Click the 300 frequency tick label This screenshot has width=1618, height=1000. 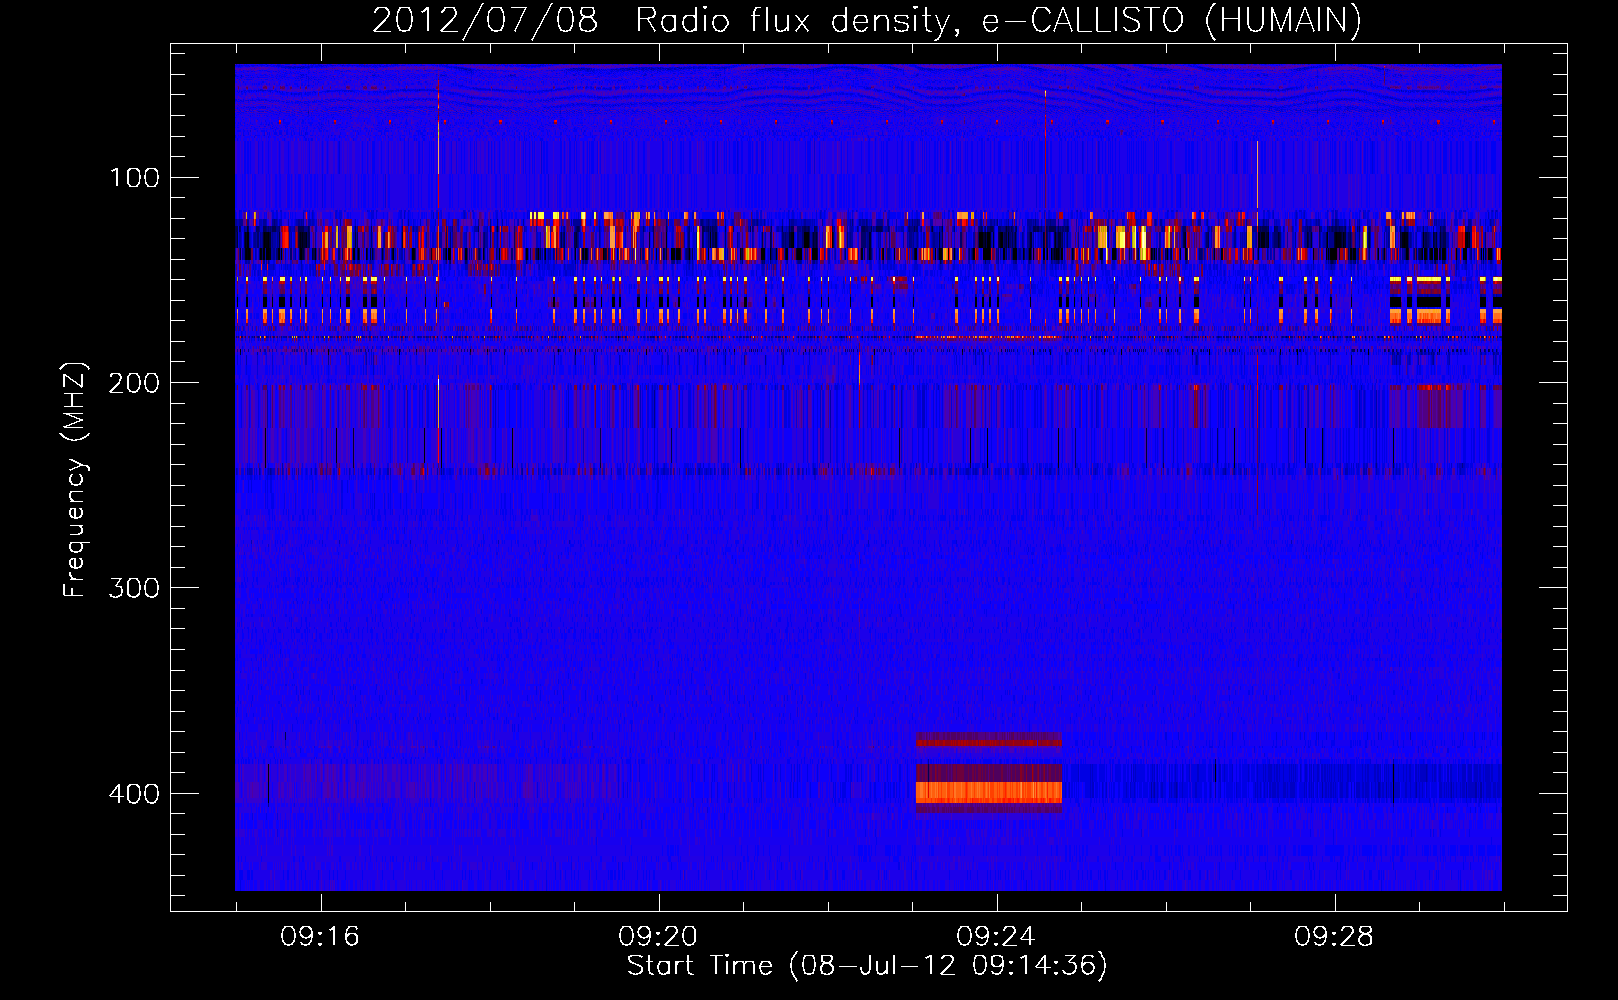135,588
